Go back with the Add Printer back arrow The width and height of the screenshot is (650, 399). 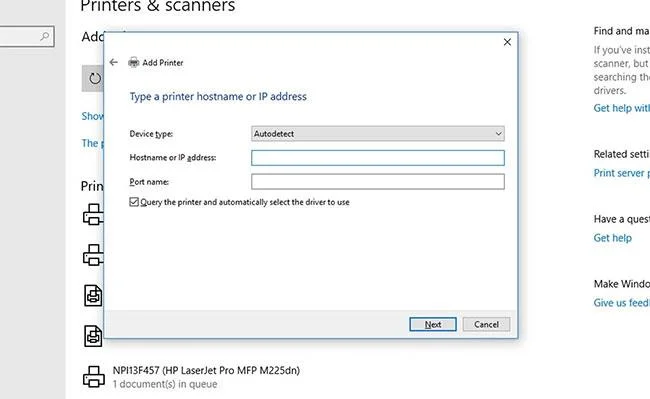coord(114,62)
